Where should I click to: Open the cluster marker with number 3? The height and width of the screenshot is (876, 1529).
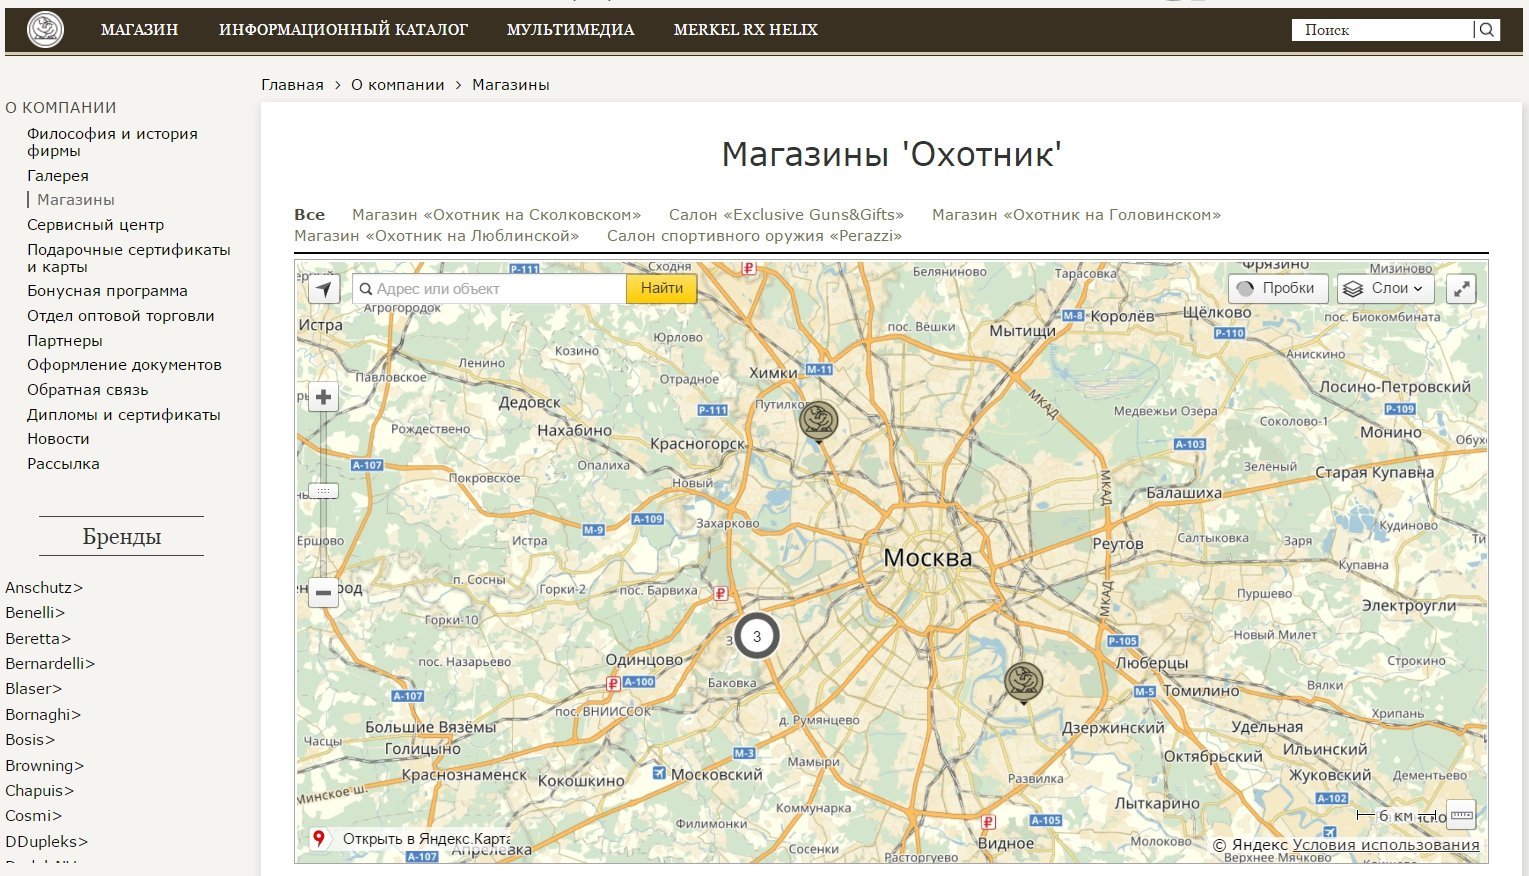[x=757, y=636]
